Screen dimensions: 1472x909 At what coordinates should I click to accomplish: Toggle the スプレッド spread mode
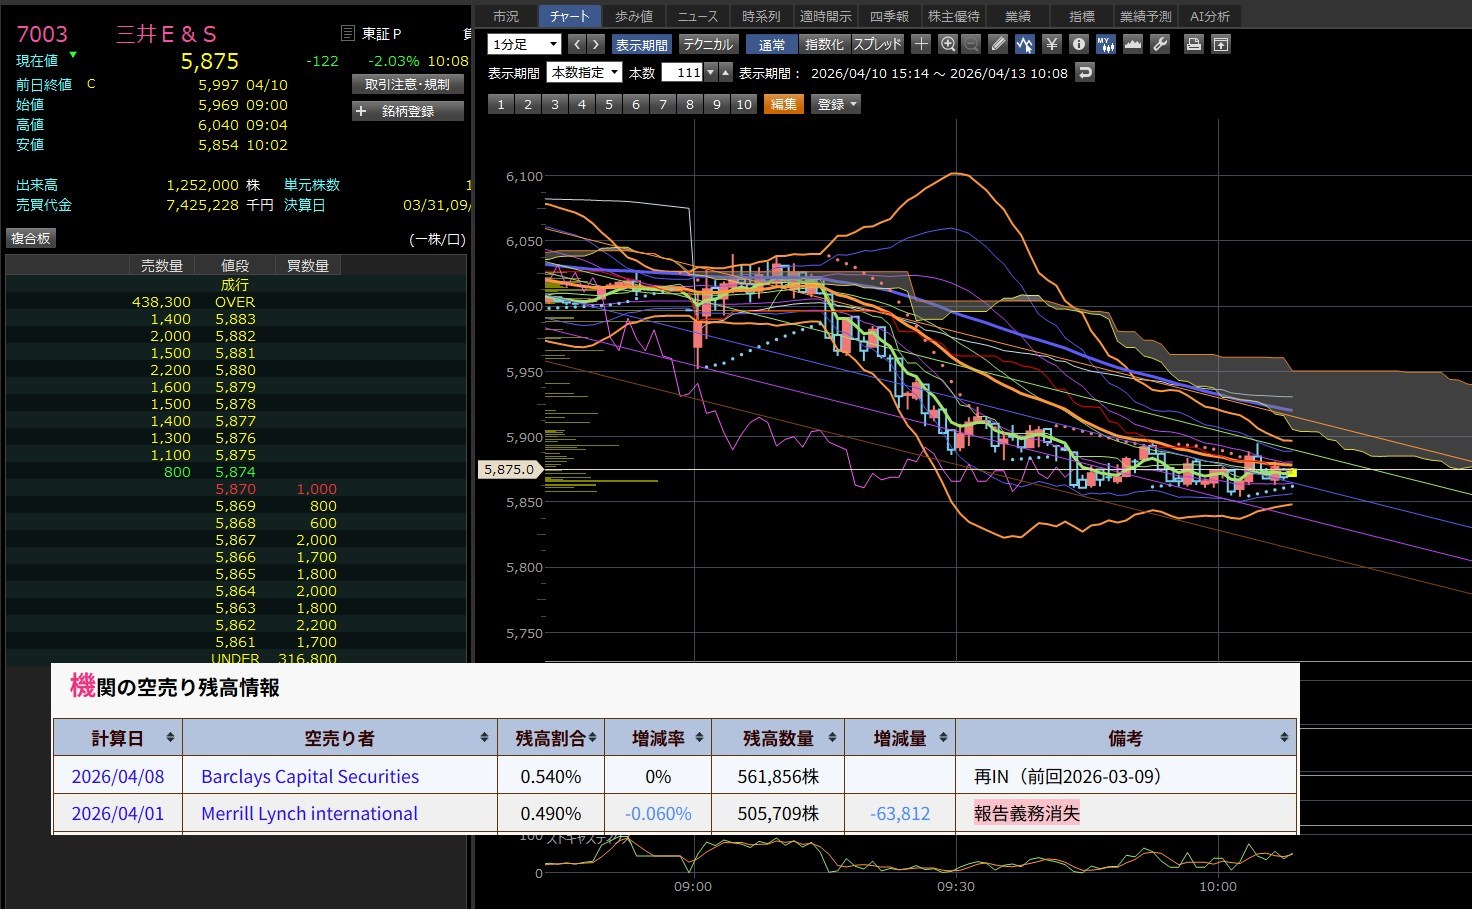pyautogui.click(x=877, y=44)
